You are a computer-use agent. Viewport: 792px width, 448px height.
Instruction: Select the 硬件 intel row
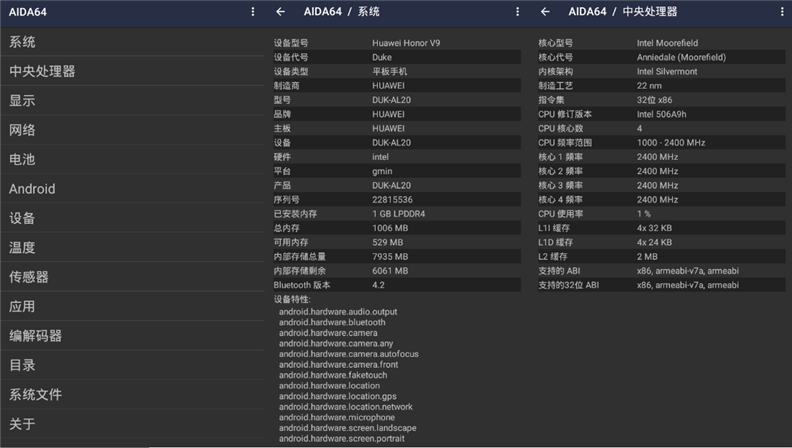coord(397,157)
